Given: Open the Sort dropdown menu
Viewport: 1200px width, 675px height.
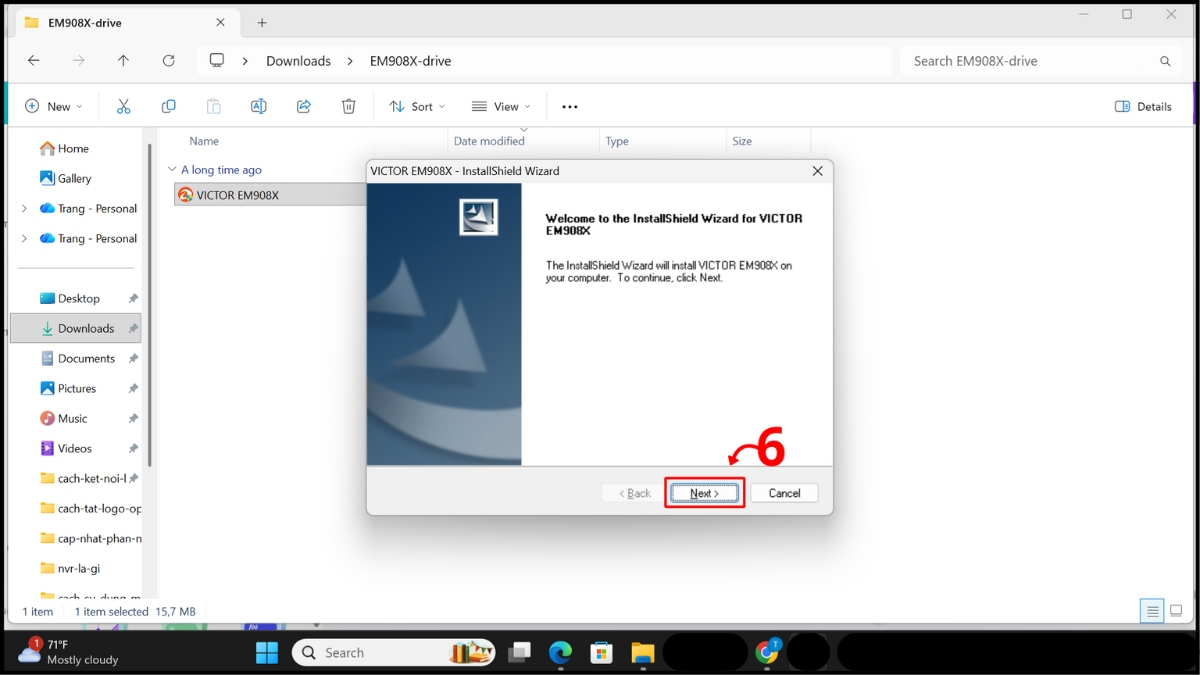Looking at the screenshot, I should click(417, 106).
